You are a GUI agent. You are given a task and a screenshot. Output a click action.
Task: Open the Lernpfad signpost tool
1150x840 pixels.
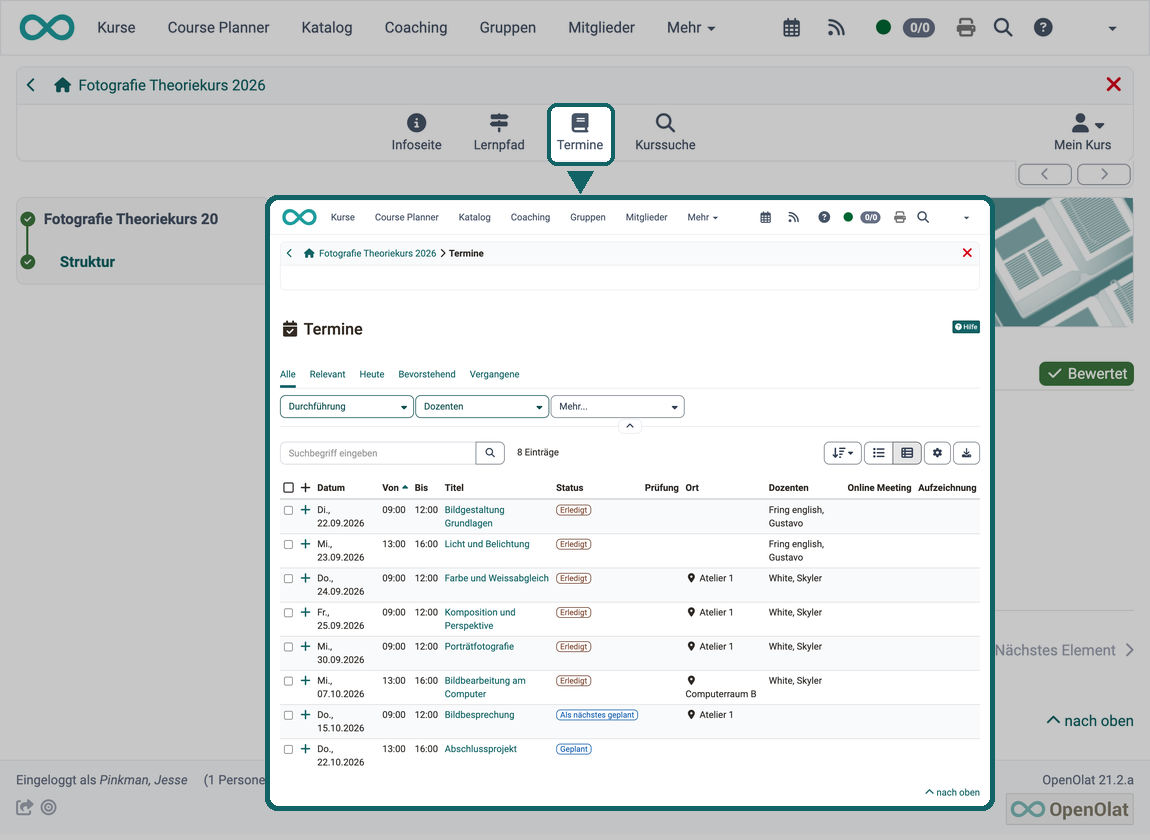point(499,133)
